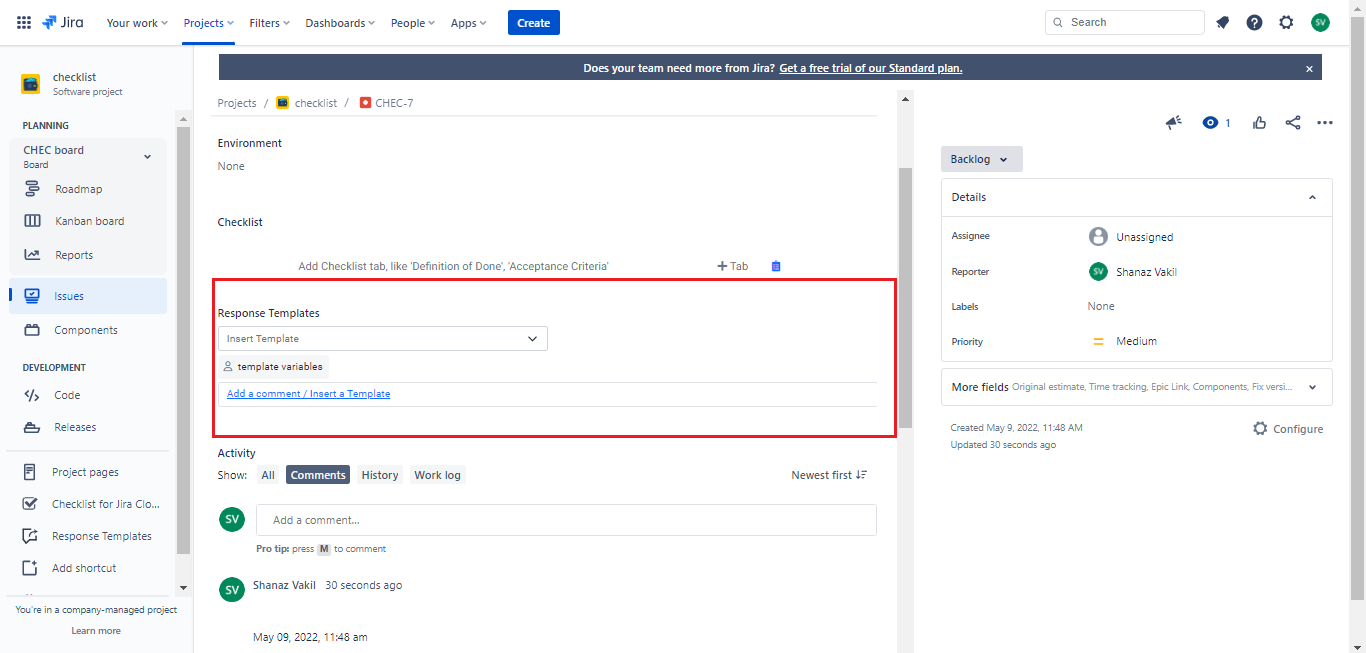Expand Your work menu
This screenshot has height=653, width=1366.
point(137,23)
